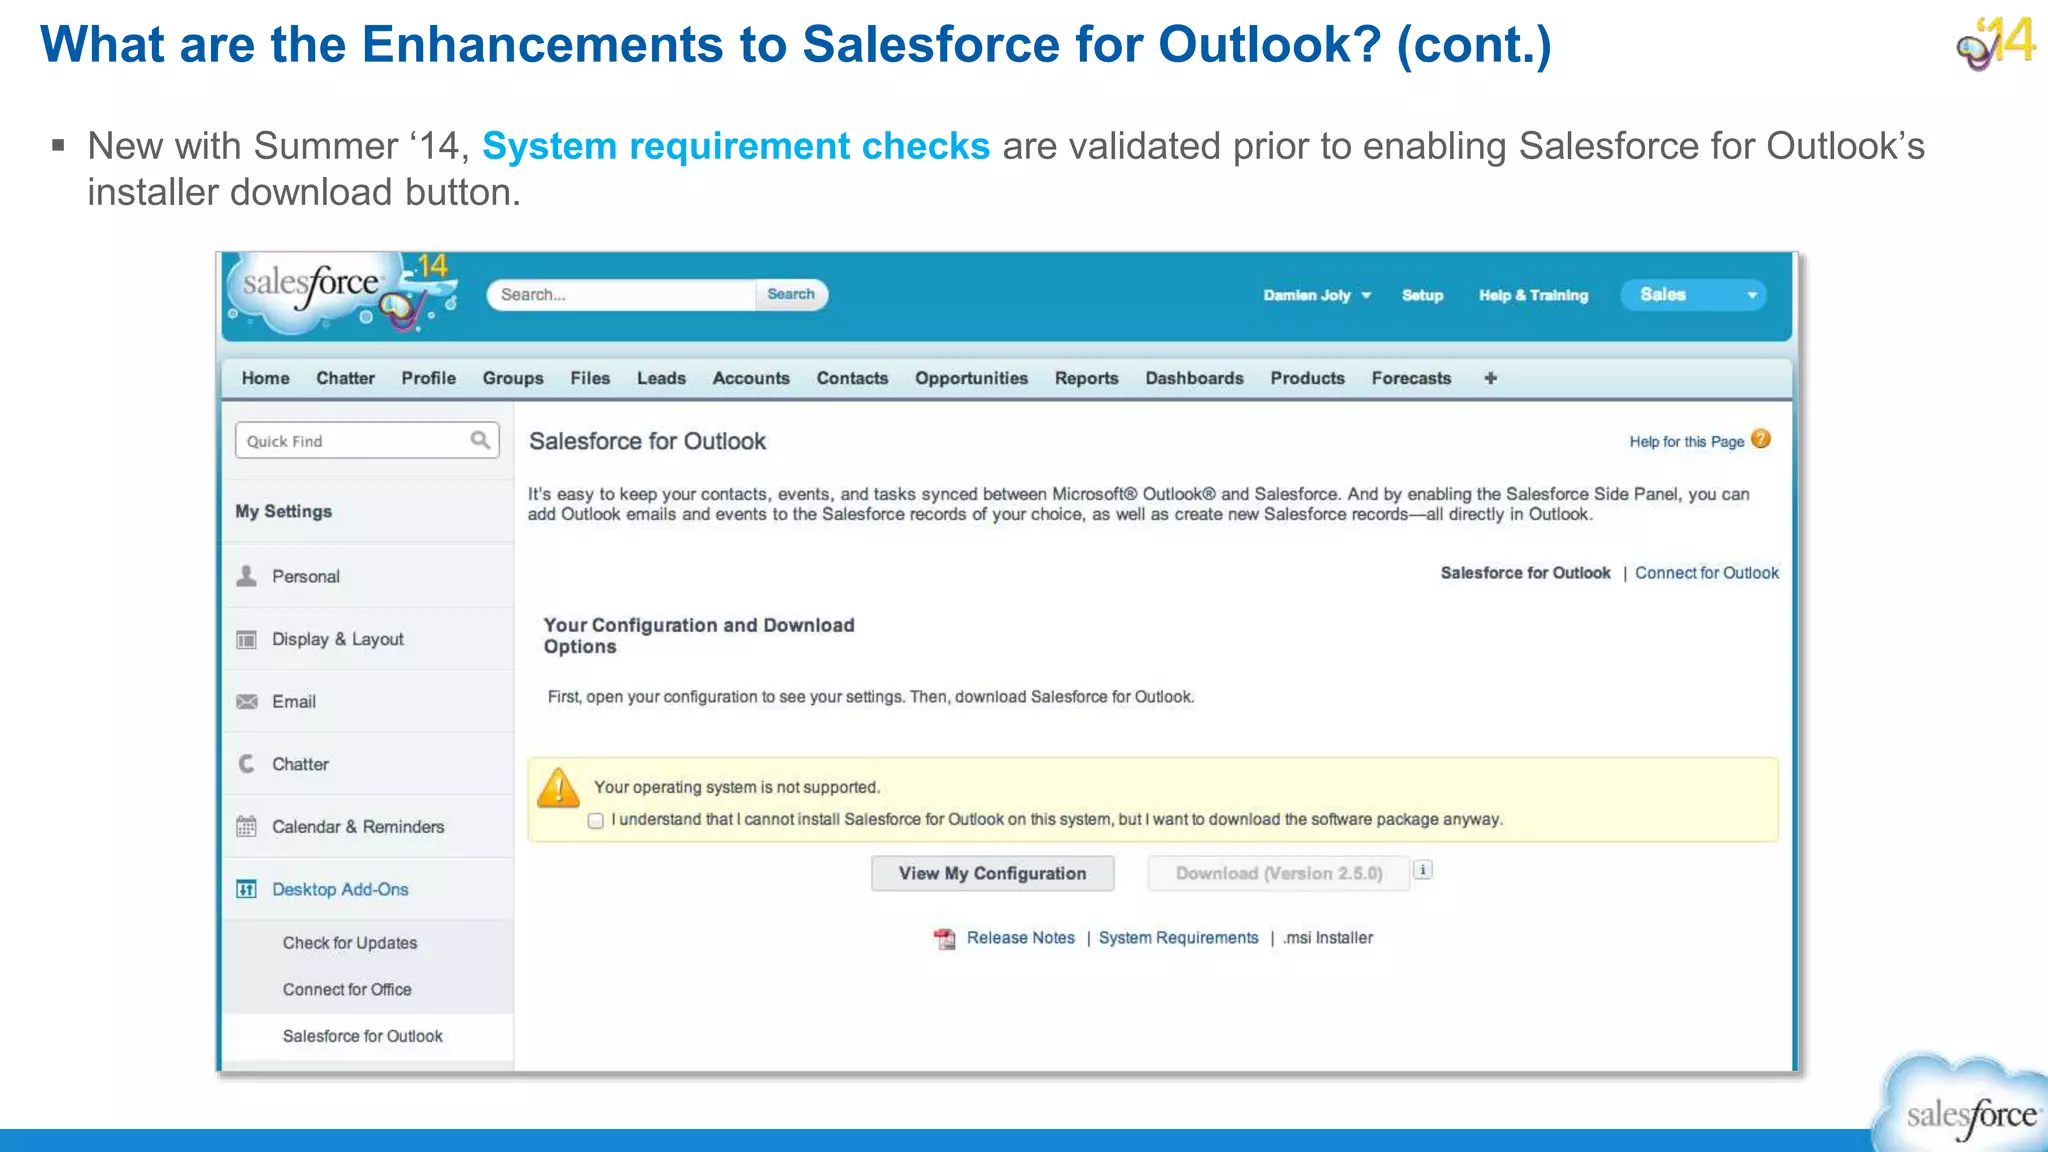Open Help & Training link
The height and width of the screenshot is (1152, 2048).
tap(1533, 295)
